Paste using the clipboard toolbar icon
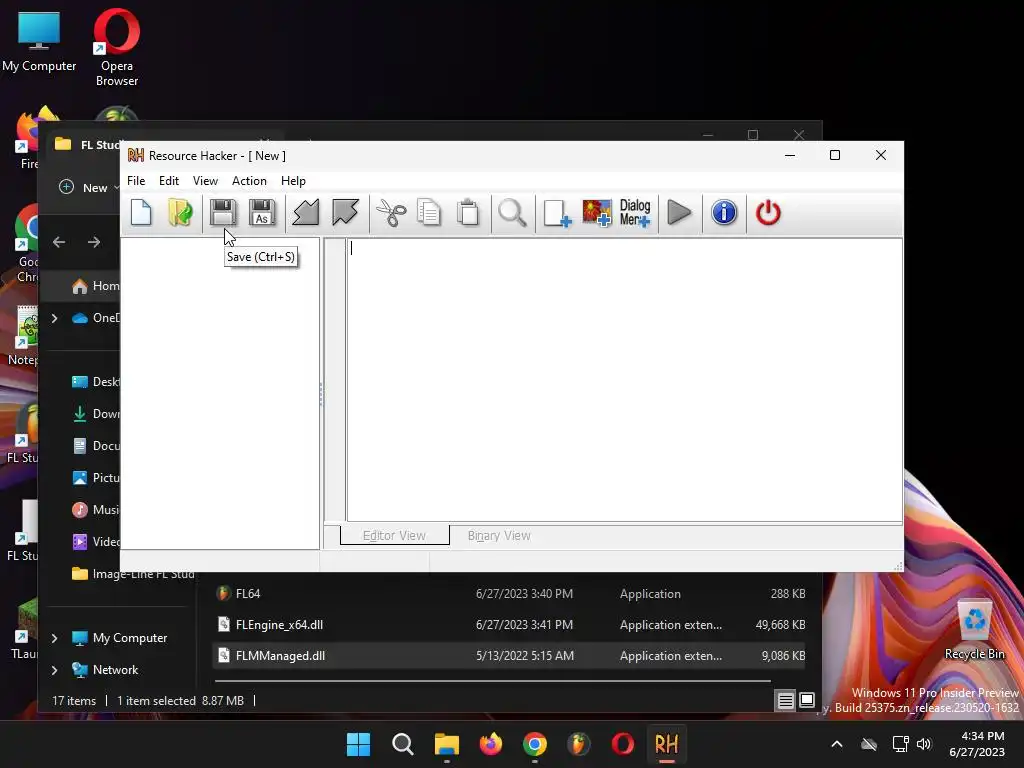The height and width of the screenshot is (768, 1024). (468, 213)
